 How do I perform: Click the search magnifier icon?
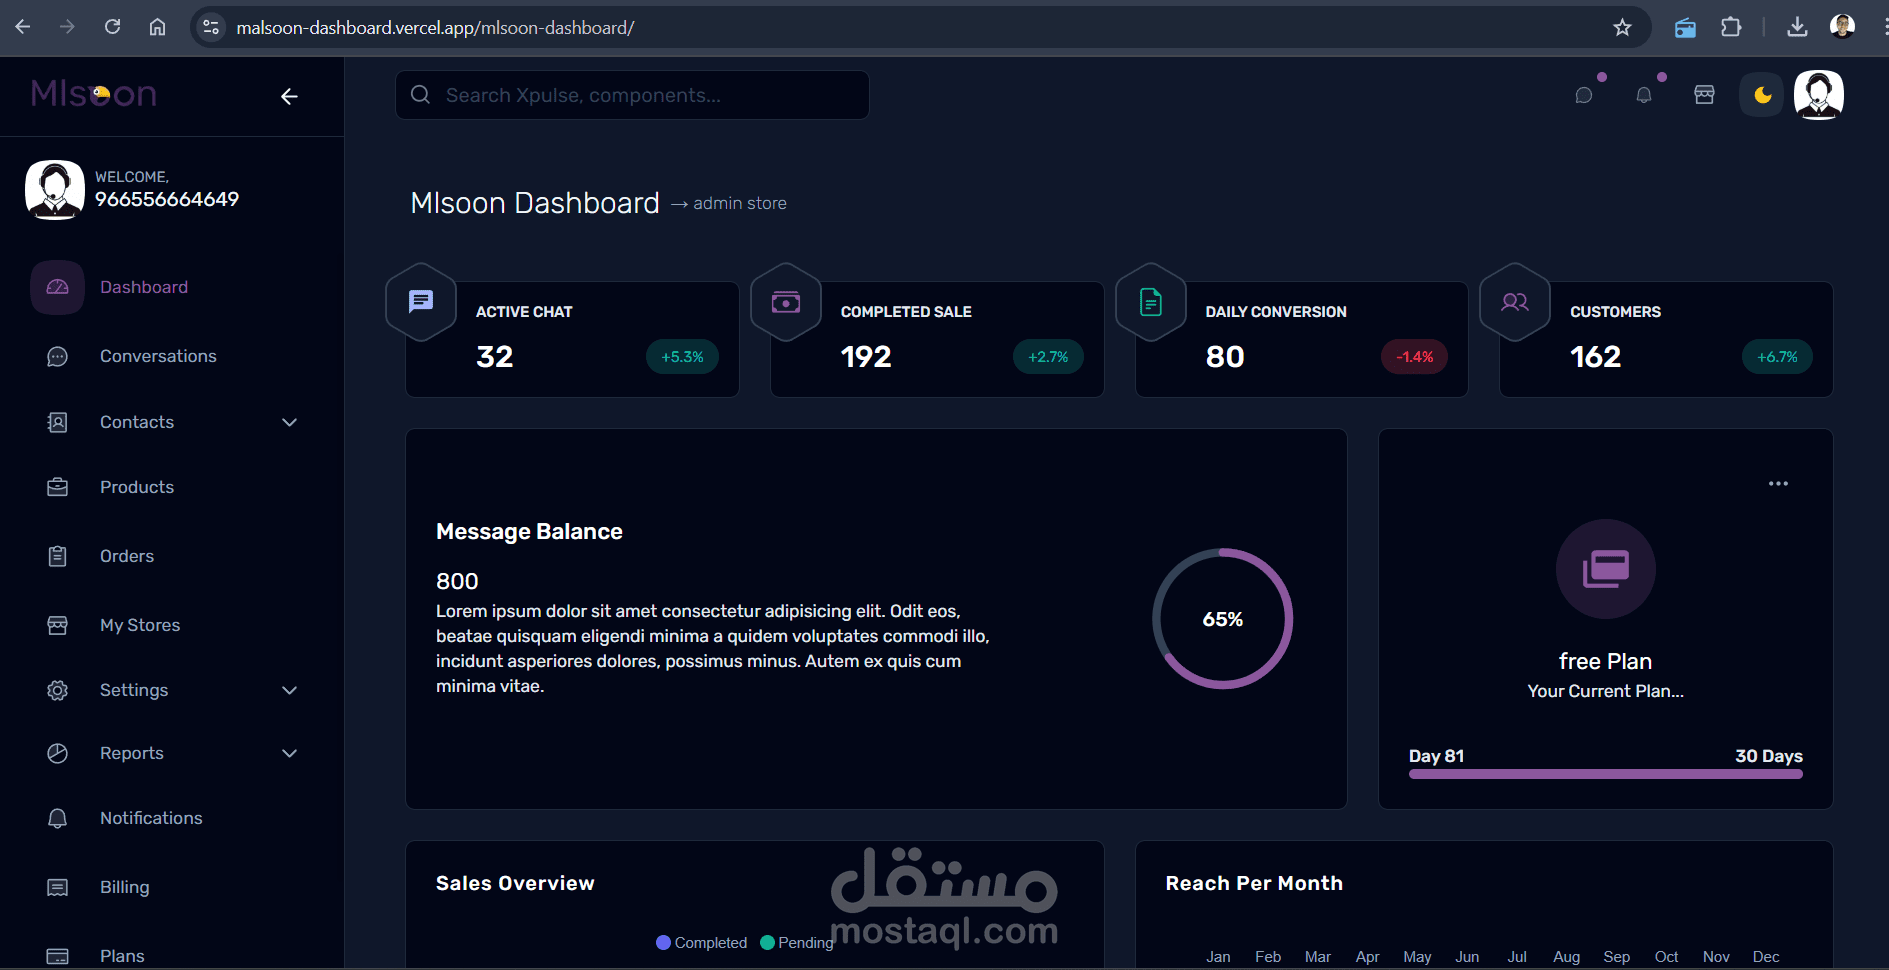point(421,95)
